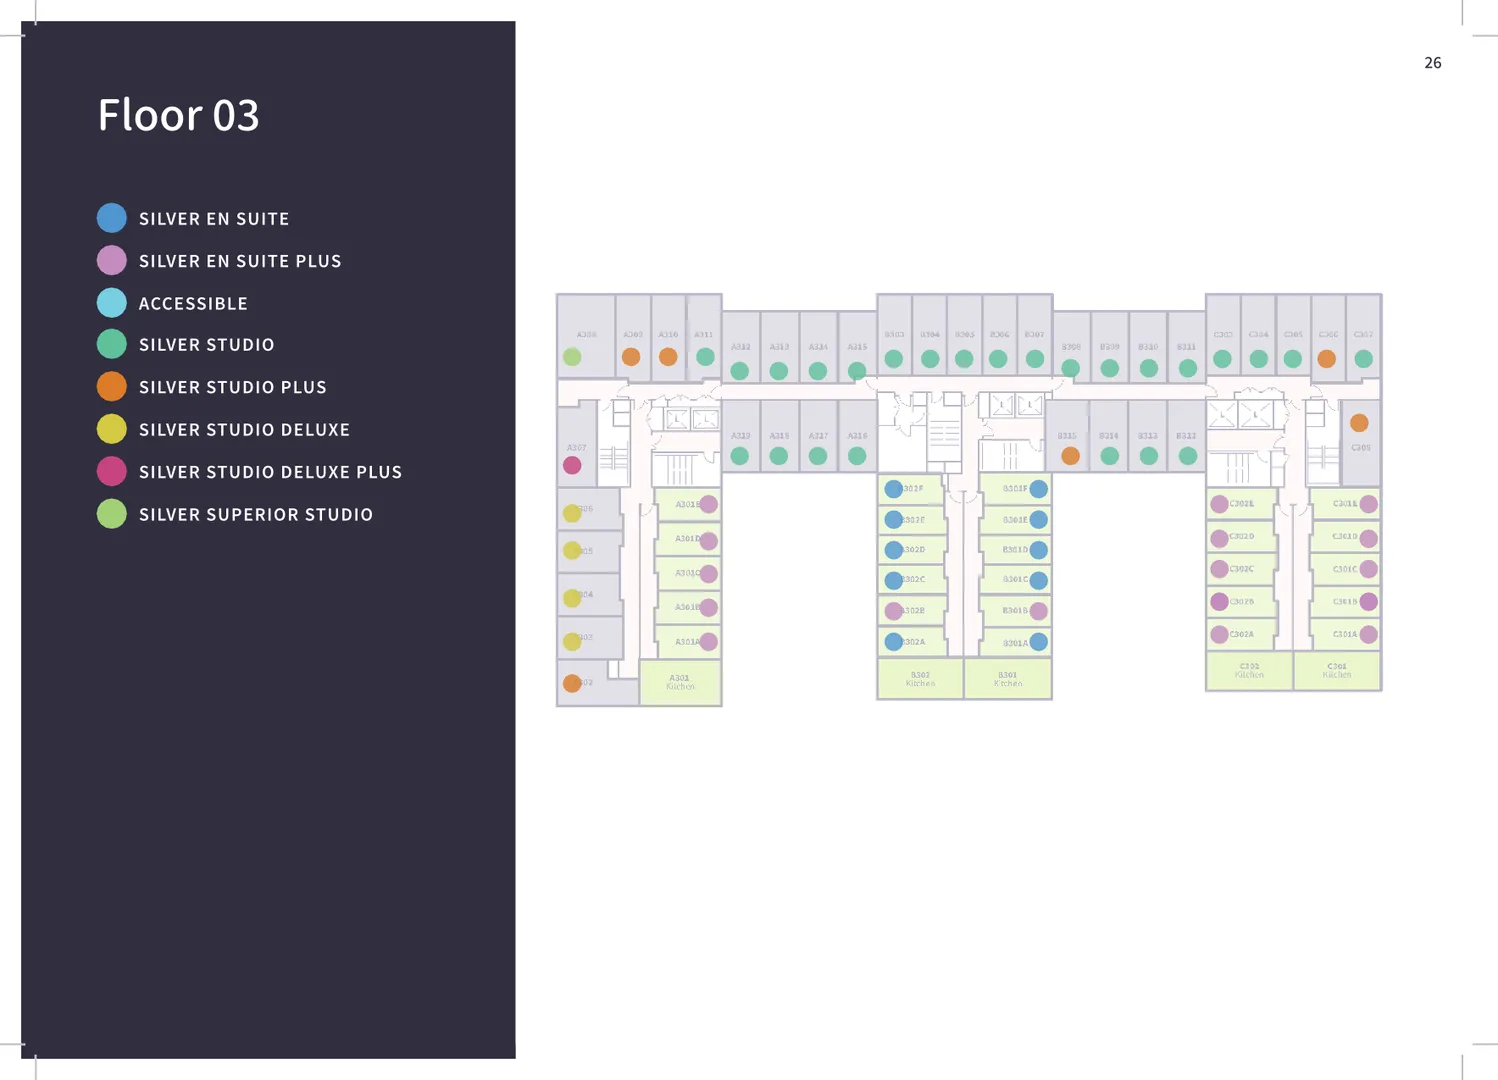Select the Accessible legend color circle

click(x=112, y=303)
